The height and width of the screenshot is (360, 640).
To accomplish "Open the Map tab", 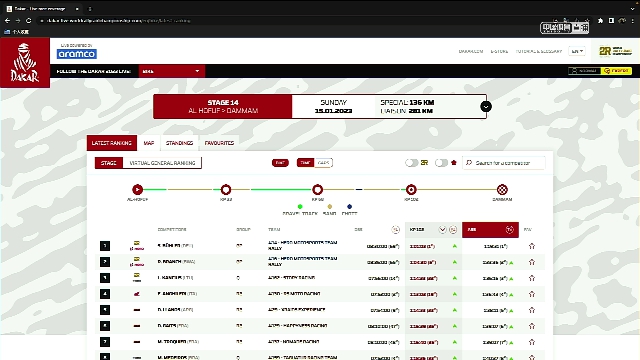I will tap(149, 143).
